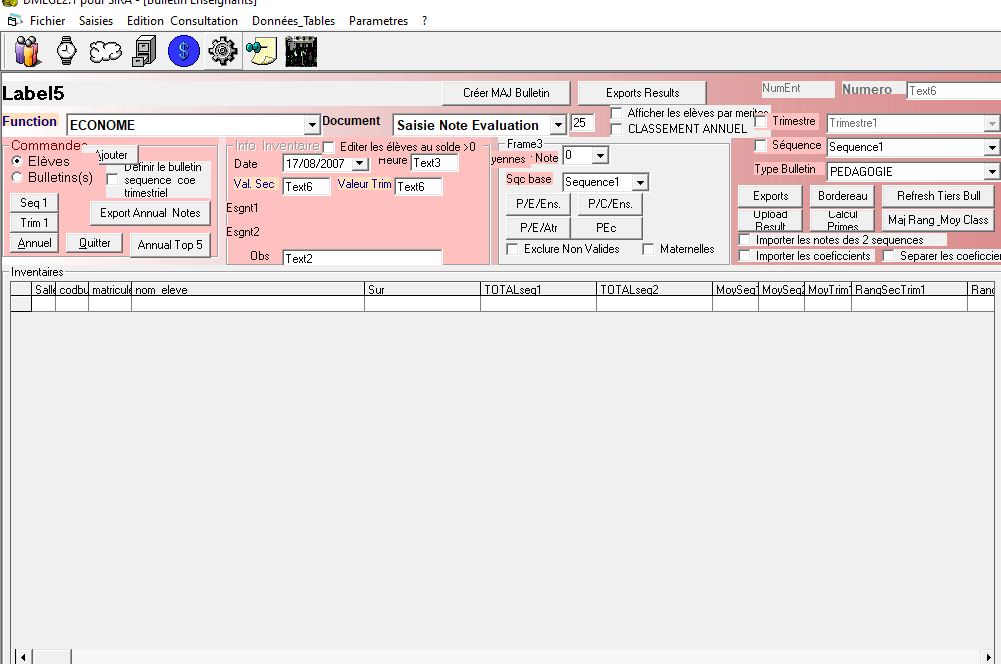Open the gear settings toolbar icon

click(222, 50)
